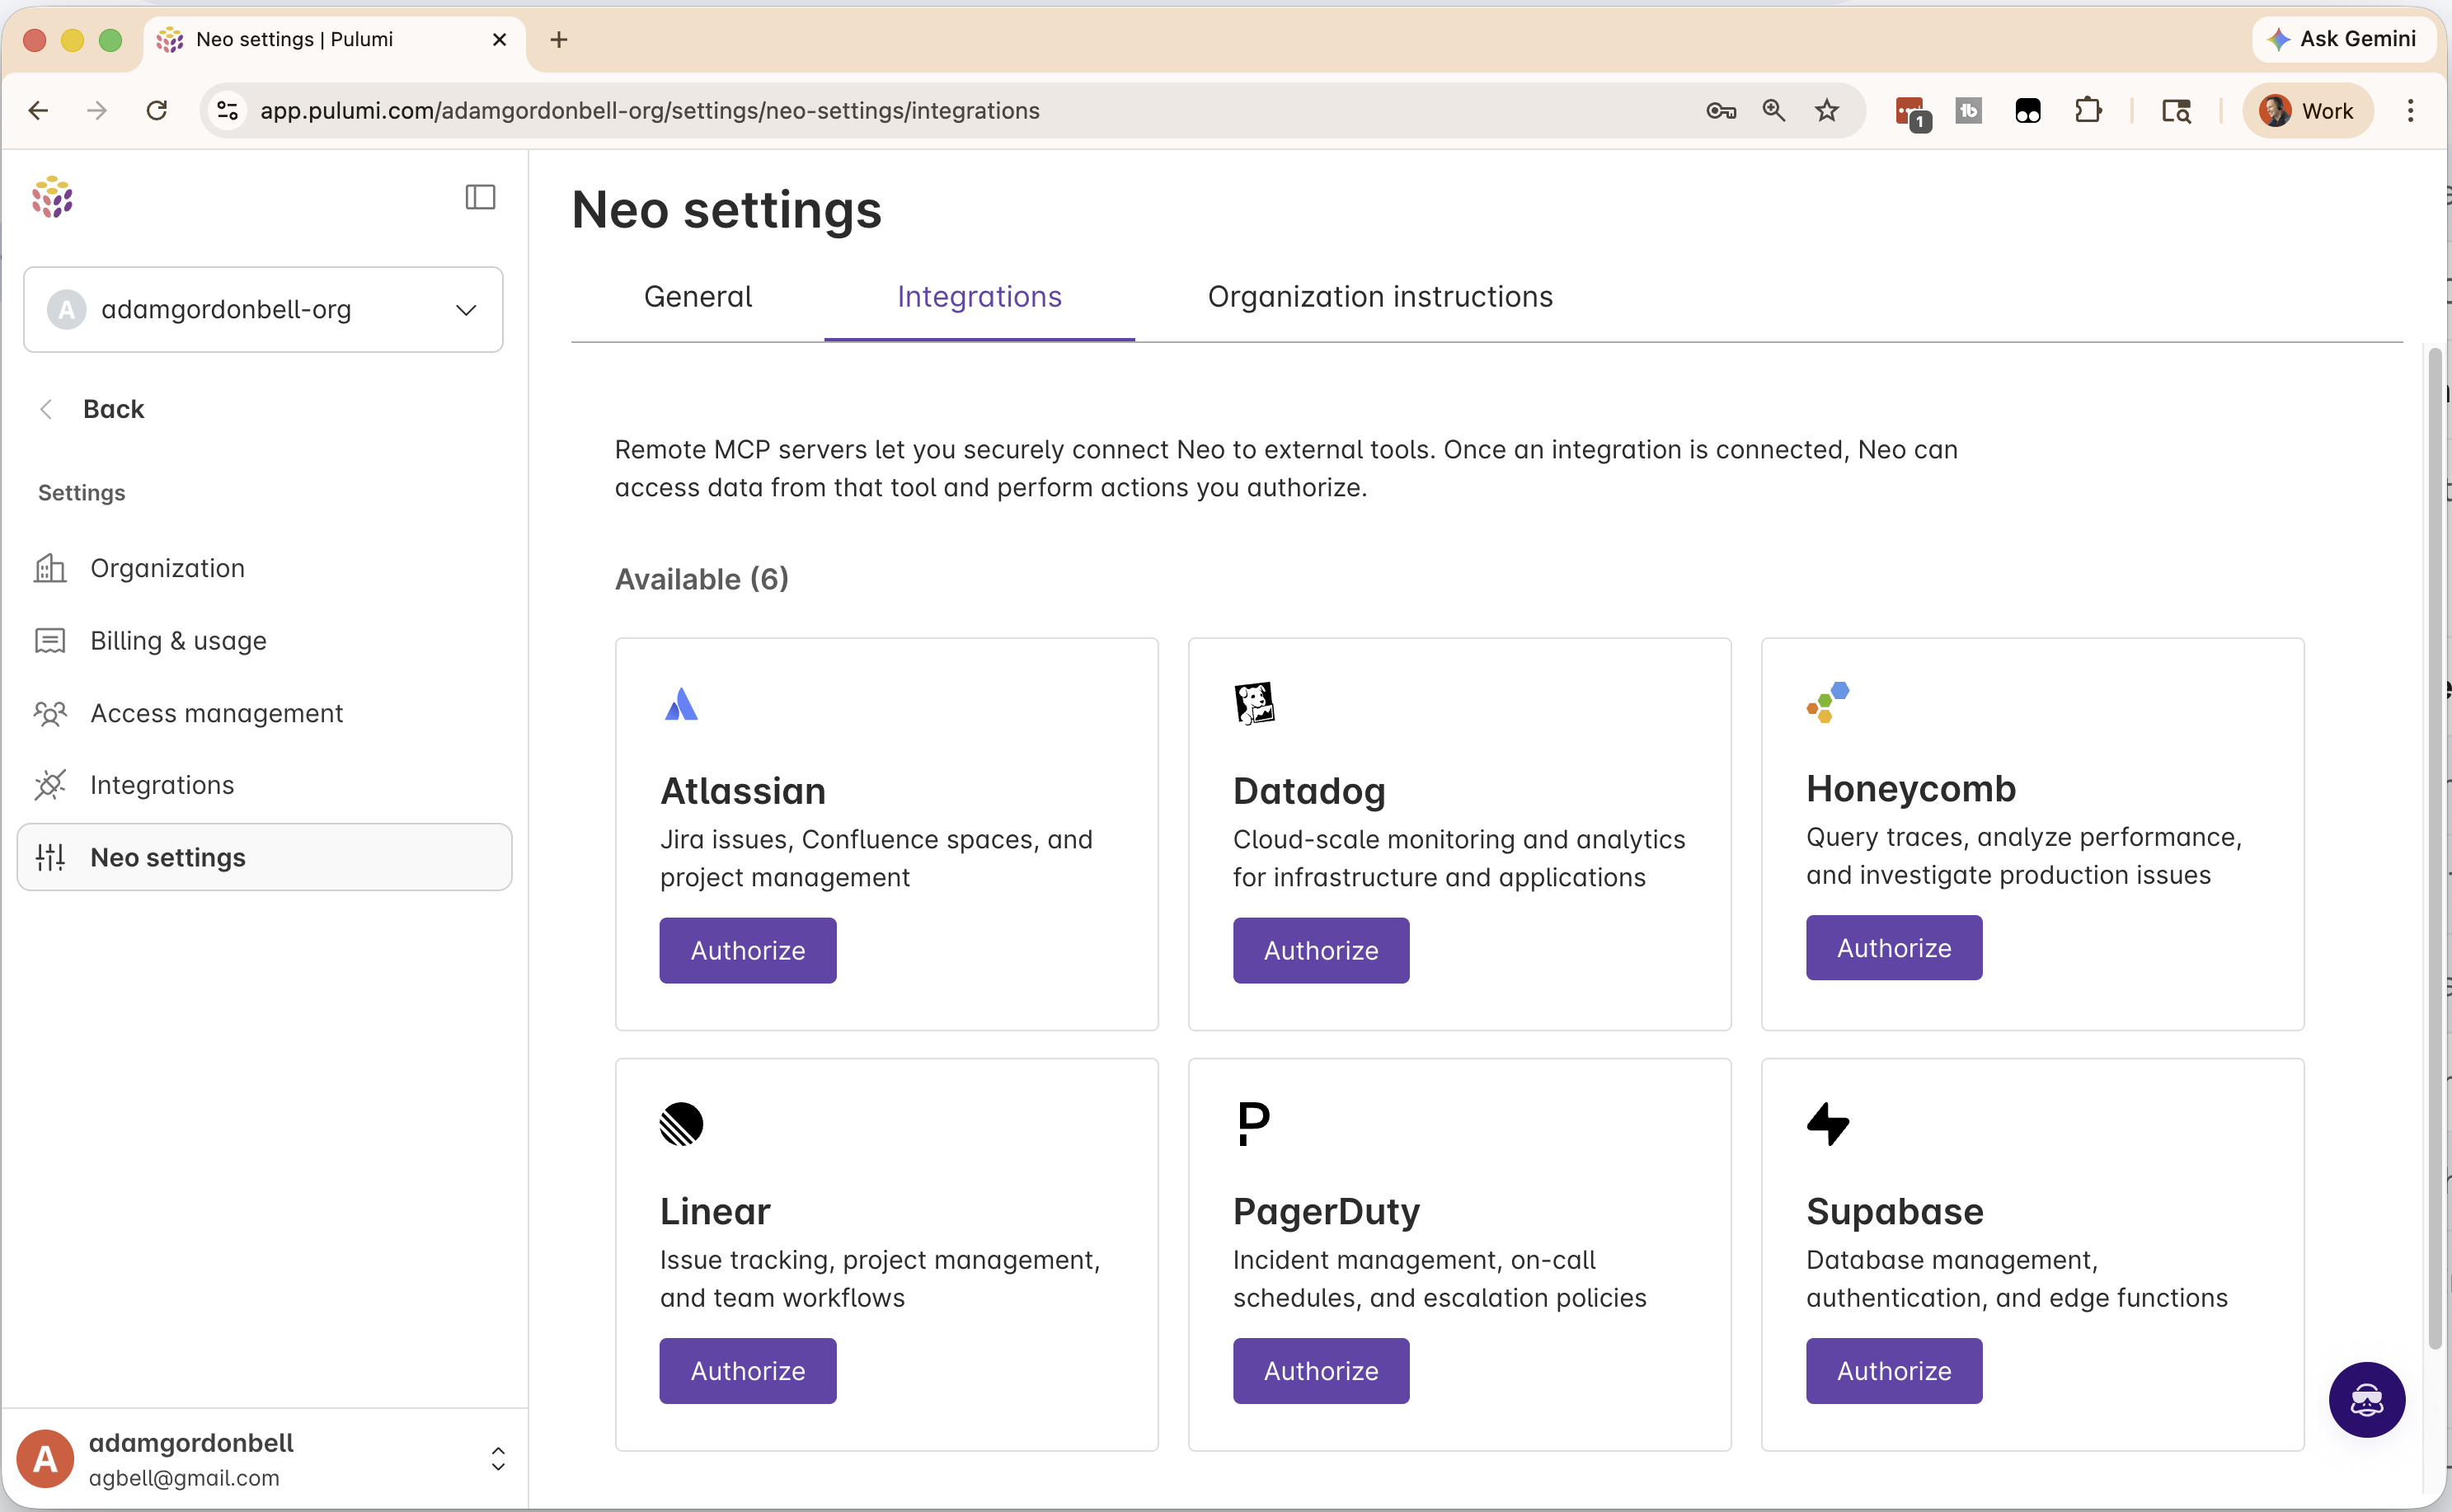The image size is (2452, 1512).
Task: Authorize the Atlassian integration
Action: [x=747, y=950]
